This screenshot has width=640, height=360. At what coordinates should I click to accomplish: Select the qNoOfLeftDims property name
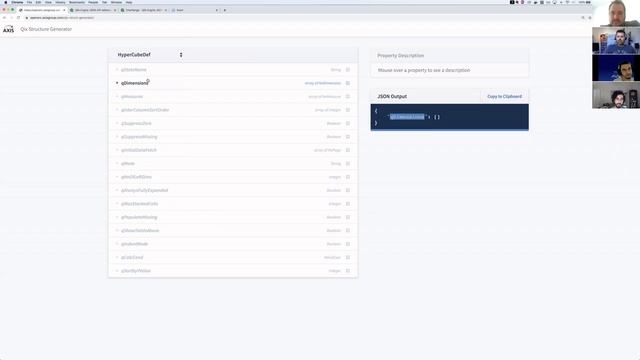[136, 177]
